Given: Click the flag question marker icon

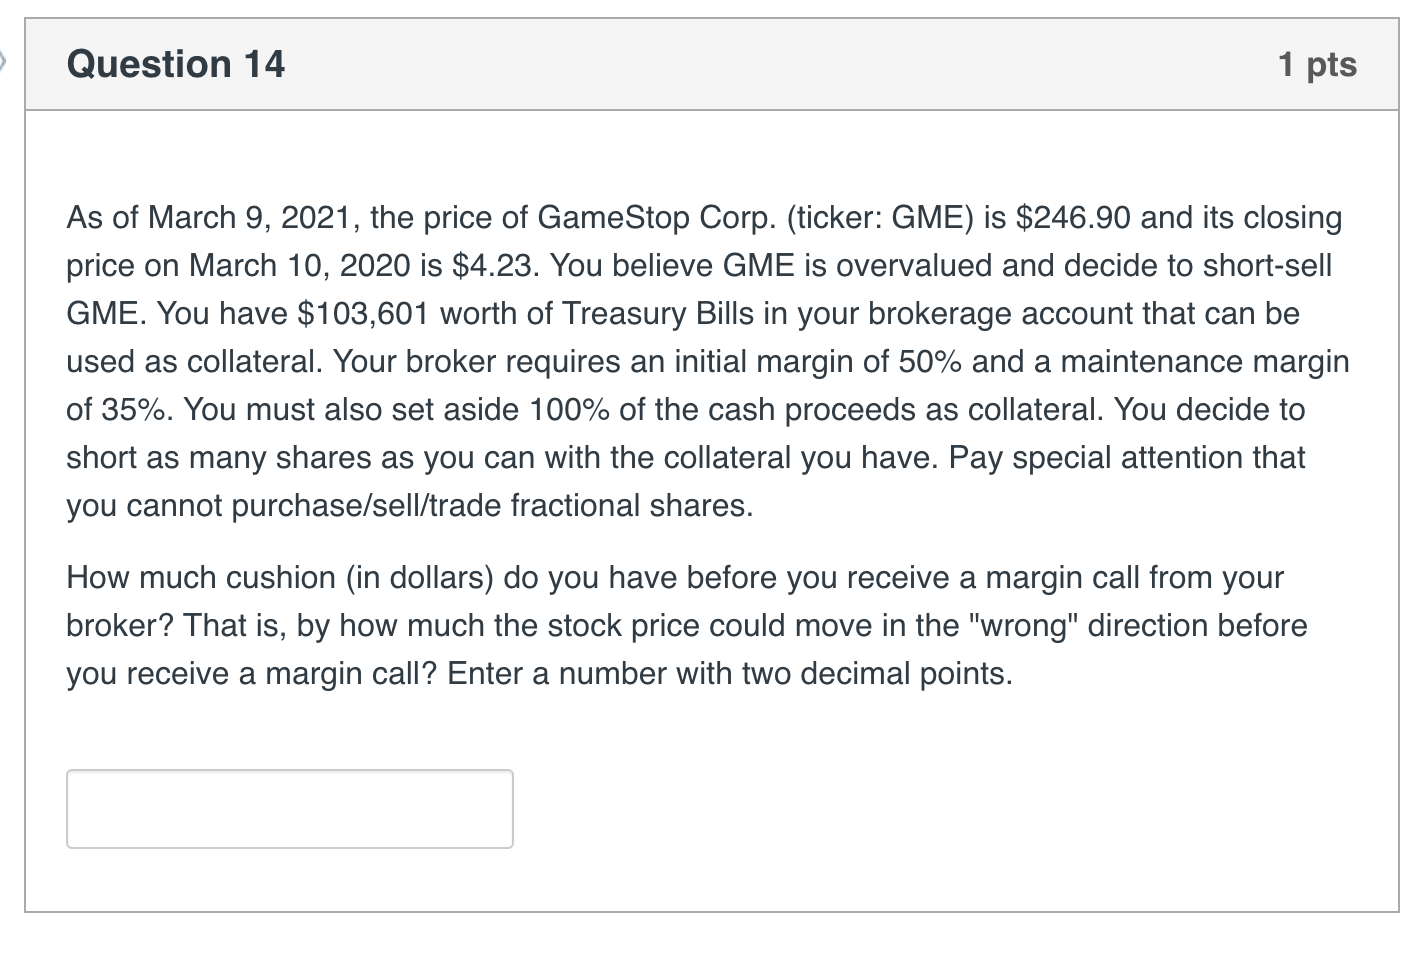Looking at the screenshot, I should pos(4,63).
